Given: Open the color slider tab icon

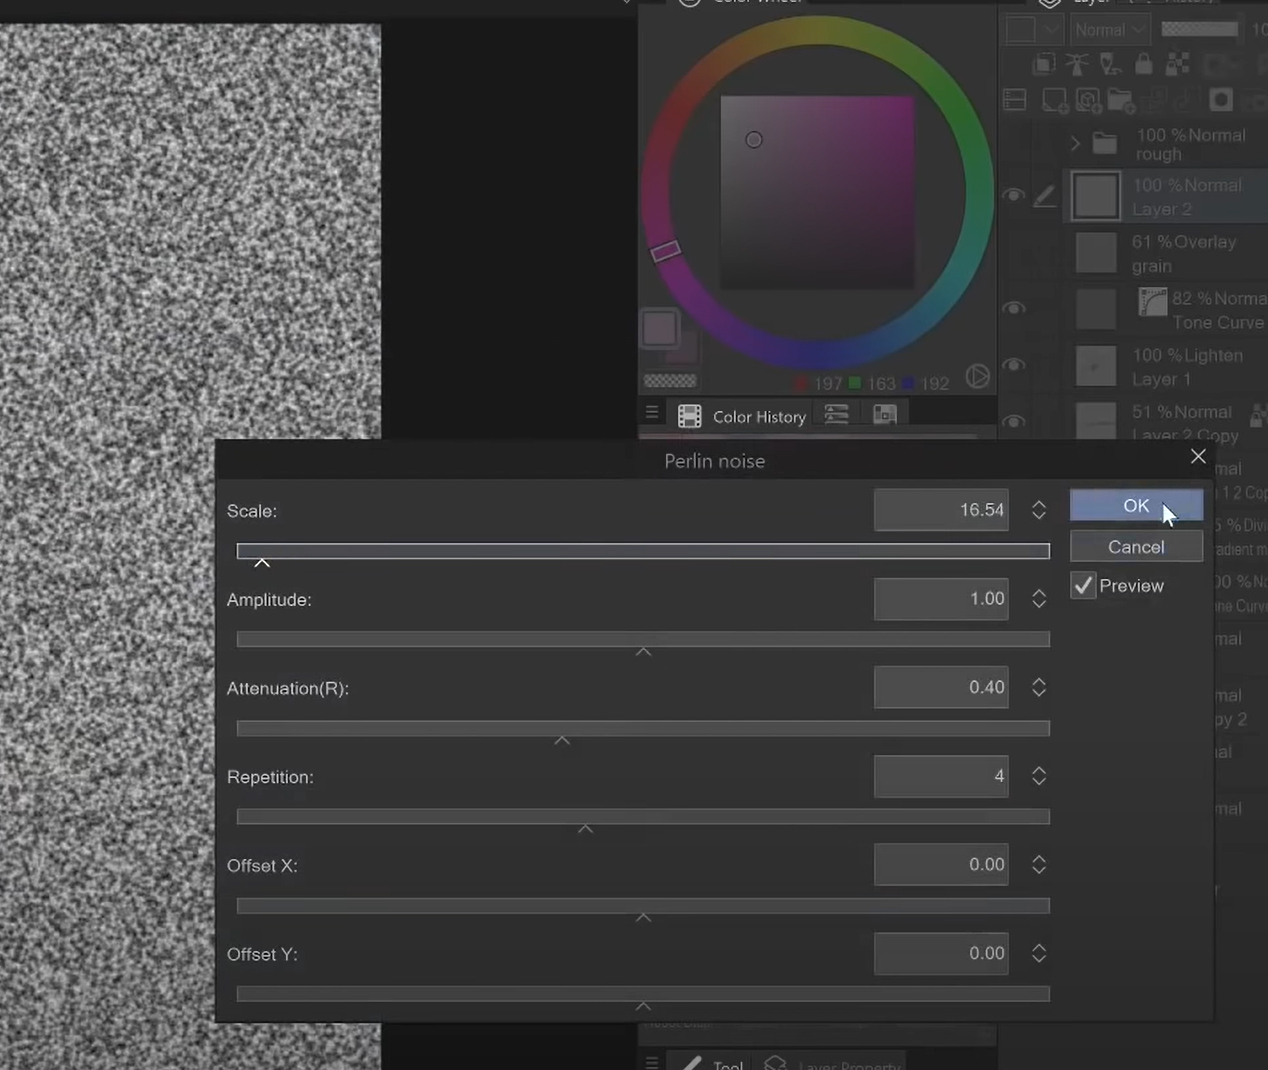Looking at the screenshot, I should point(837,414).
